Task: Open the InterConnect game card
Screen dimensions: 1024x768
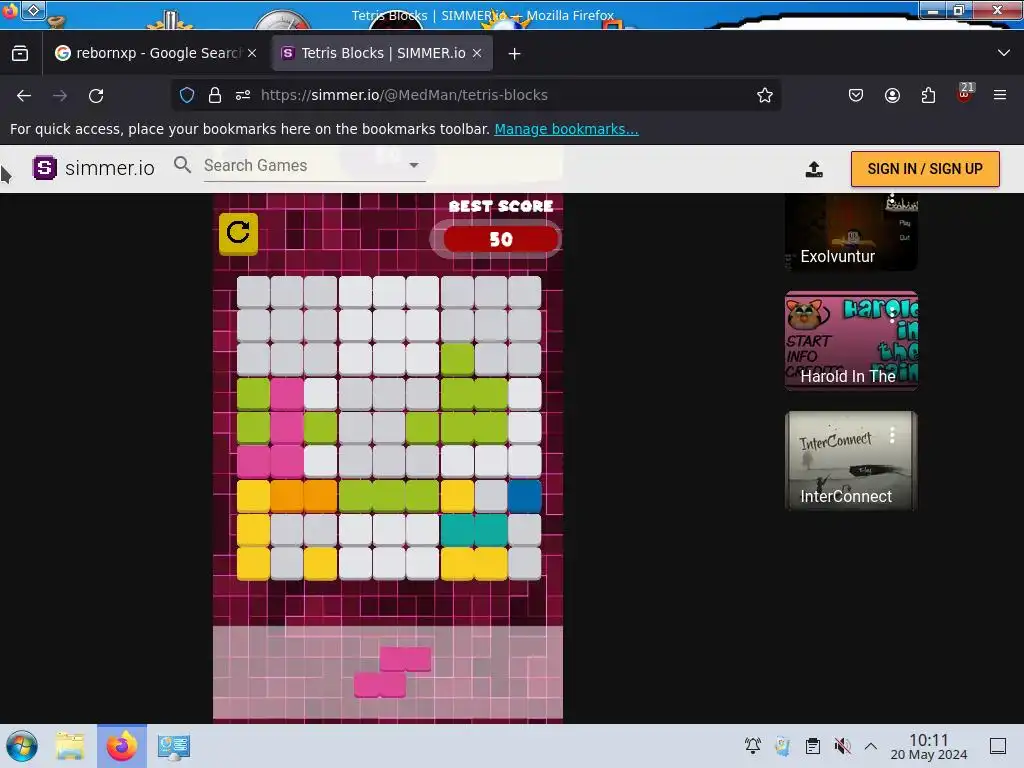Action: [851, 461]
